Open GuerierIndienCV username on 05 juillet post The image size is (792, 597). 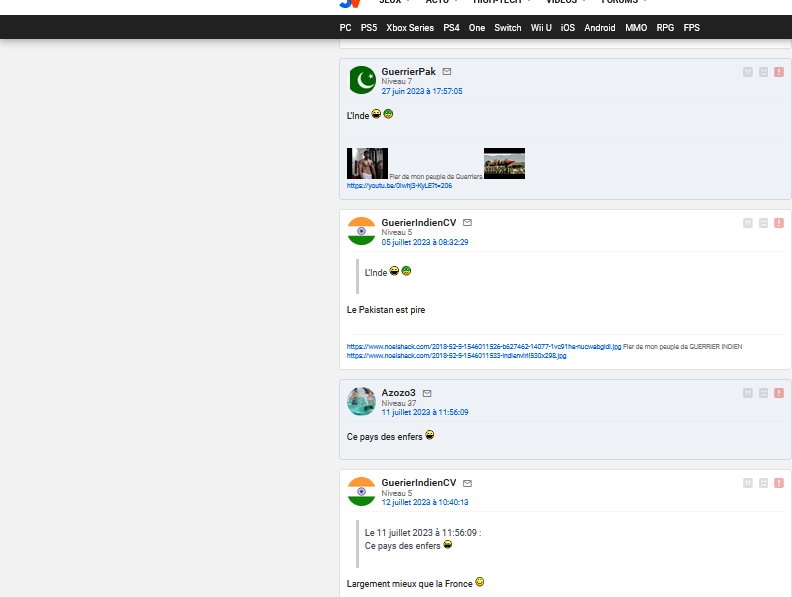419,223
